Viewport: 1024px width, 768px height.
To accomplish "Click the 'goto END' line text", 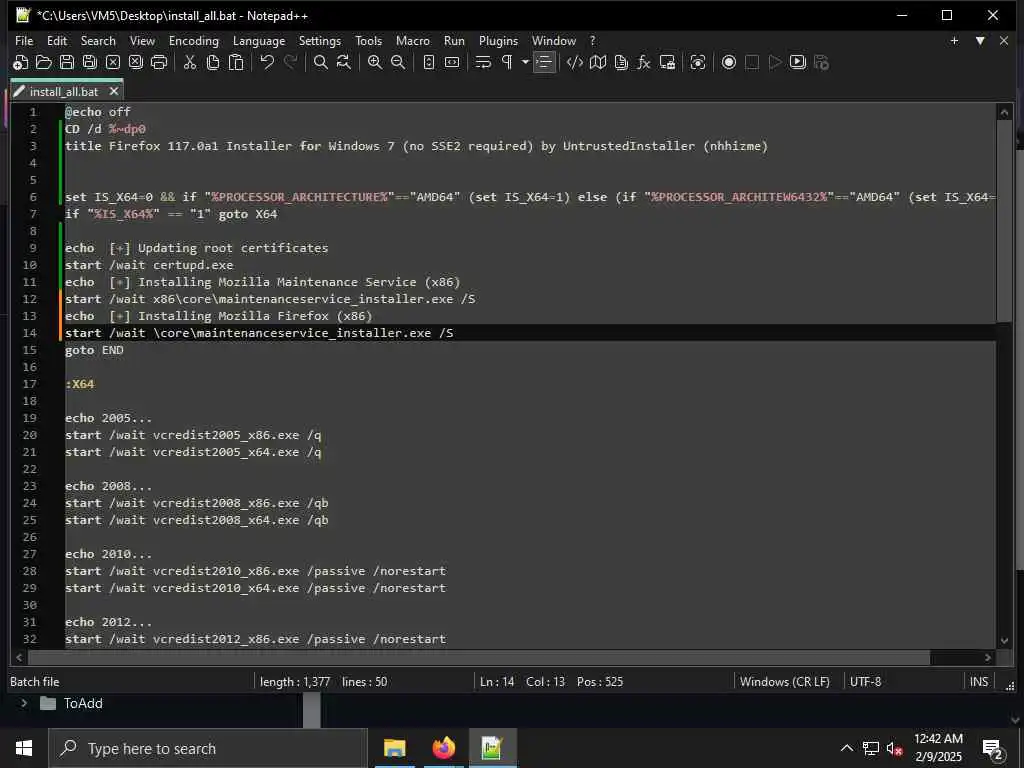I will (x=94, y=350).
